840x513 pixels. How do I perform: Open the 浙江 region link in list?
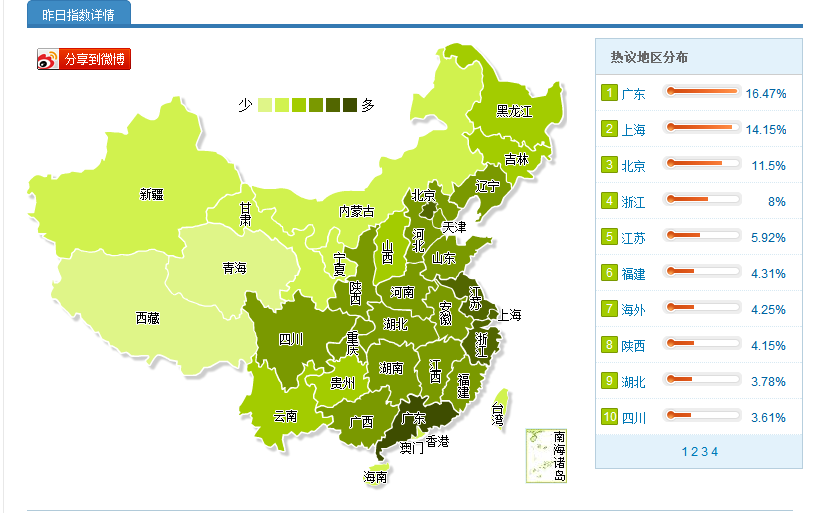click(x=633, y=202)
